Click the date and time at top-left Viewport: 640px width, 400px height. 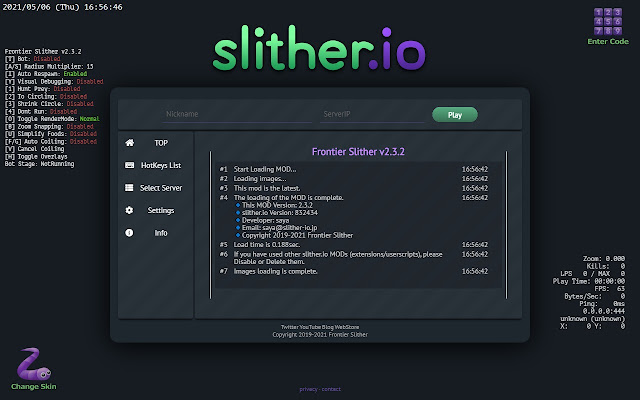tap(62, 7)
